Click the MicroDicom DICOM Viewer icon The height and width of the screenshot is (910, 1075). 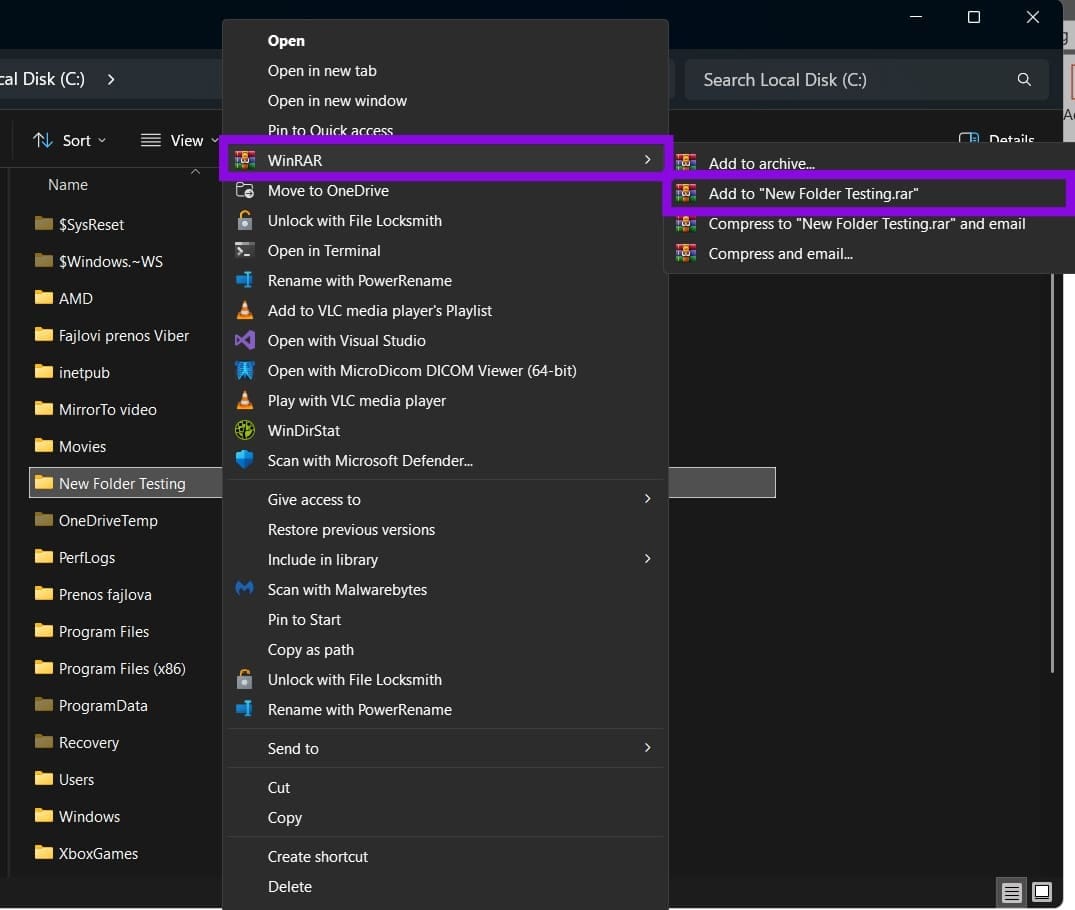point(245,370)
